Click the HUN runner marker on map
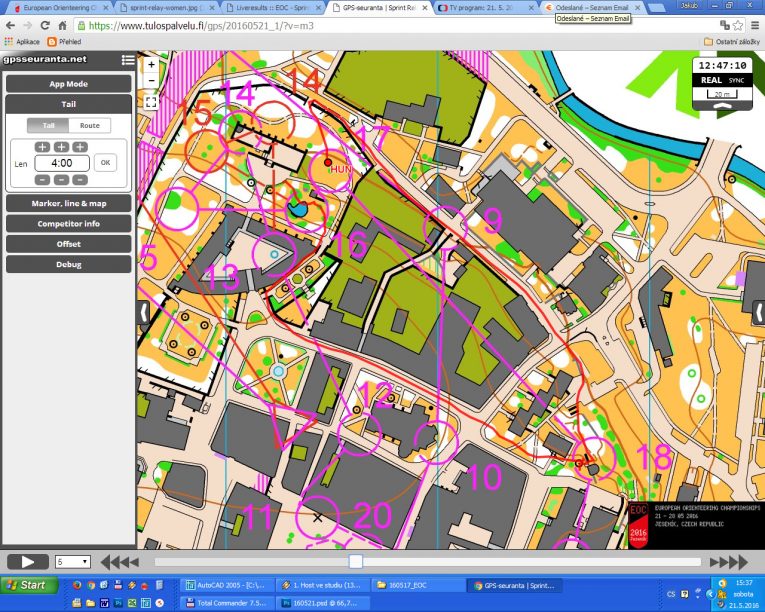This screenshot has height=612, width=765. click(328, 163)
